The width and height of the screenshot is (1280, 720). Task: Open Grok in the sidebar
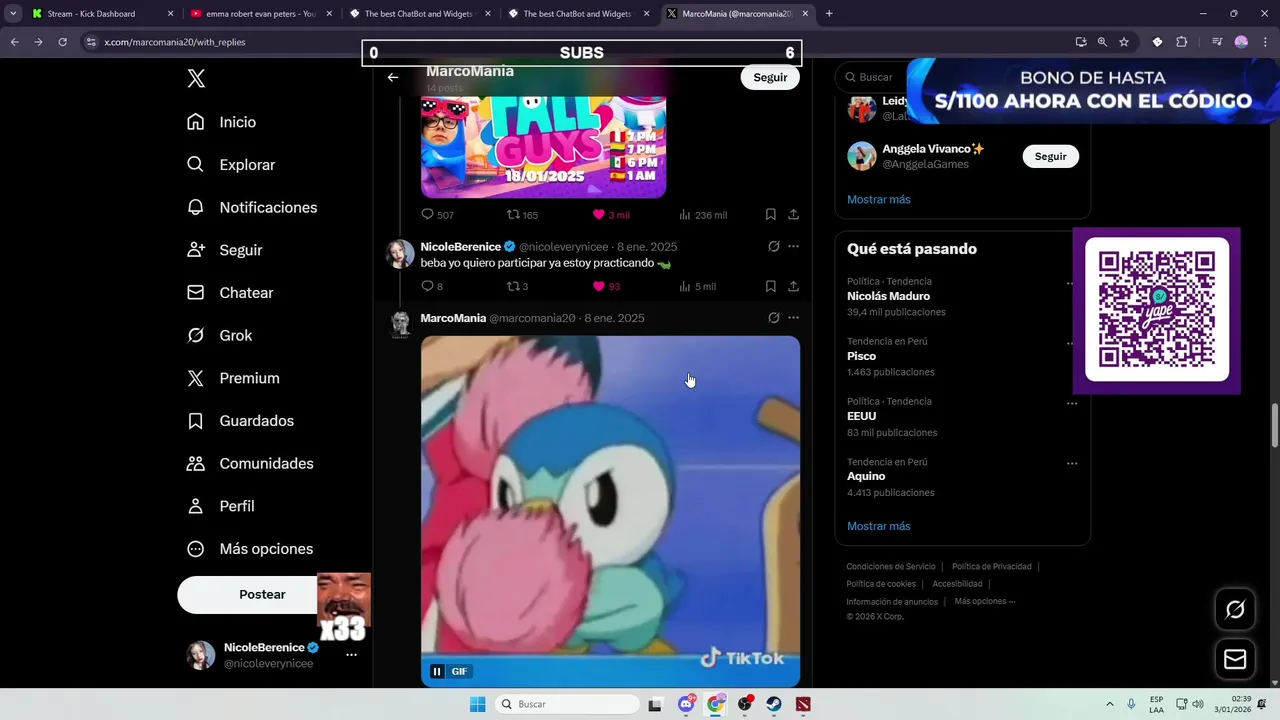tap(220, 336)
